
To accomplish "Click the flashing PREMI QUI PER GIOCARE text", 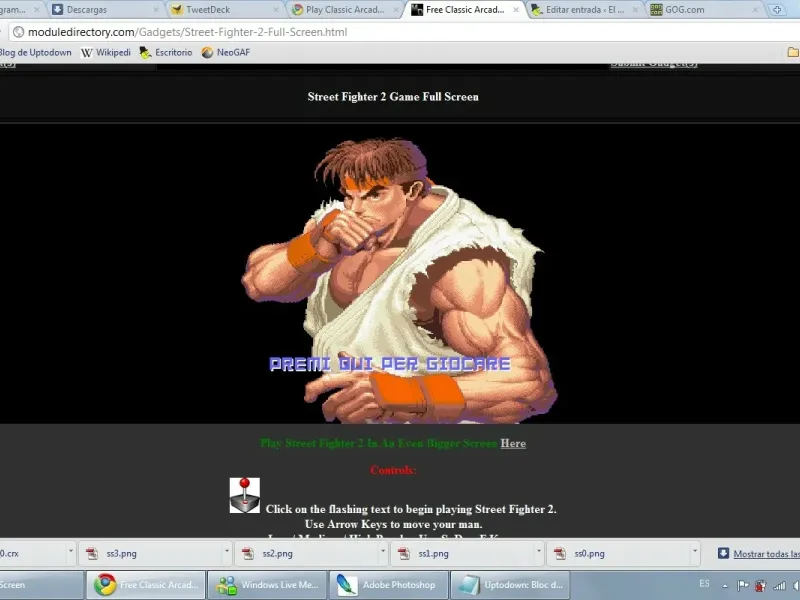I will pyautogui.click(x=390, y=364).
